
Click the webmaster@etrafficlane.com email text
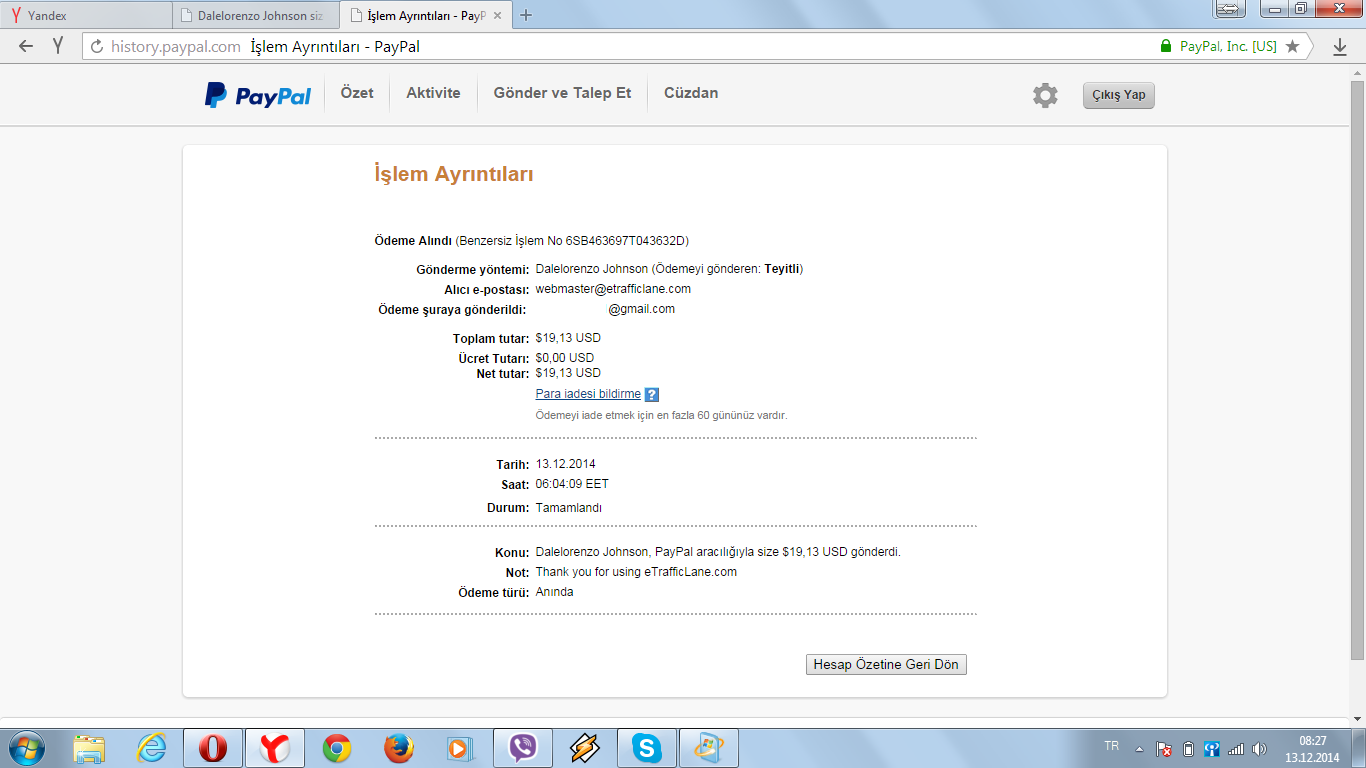pyautogui.click(x=613, y=289)
